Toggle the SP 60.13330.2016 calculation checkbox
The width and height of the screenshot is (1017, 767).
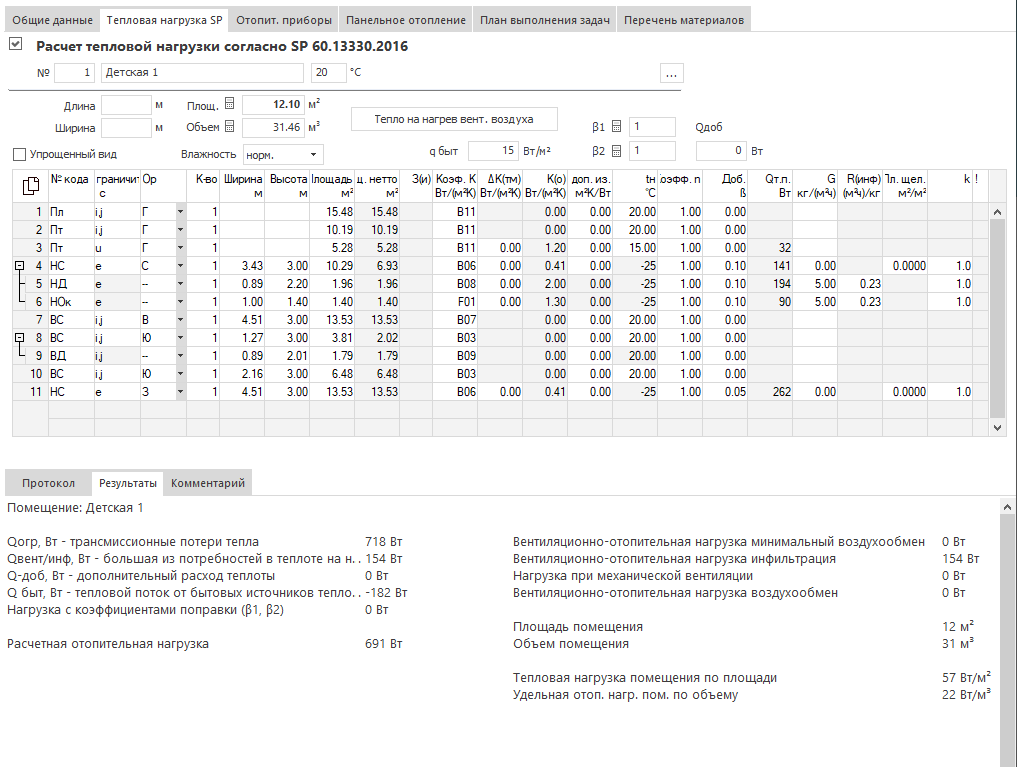(16, 44)
